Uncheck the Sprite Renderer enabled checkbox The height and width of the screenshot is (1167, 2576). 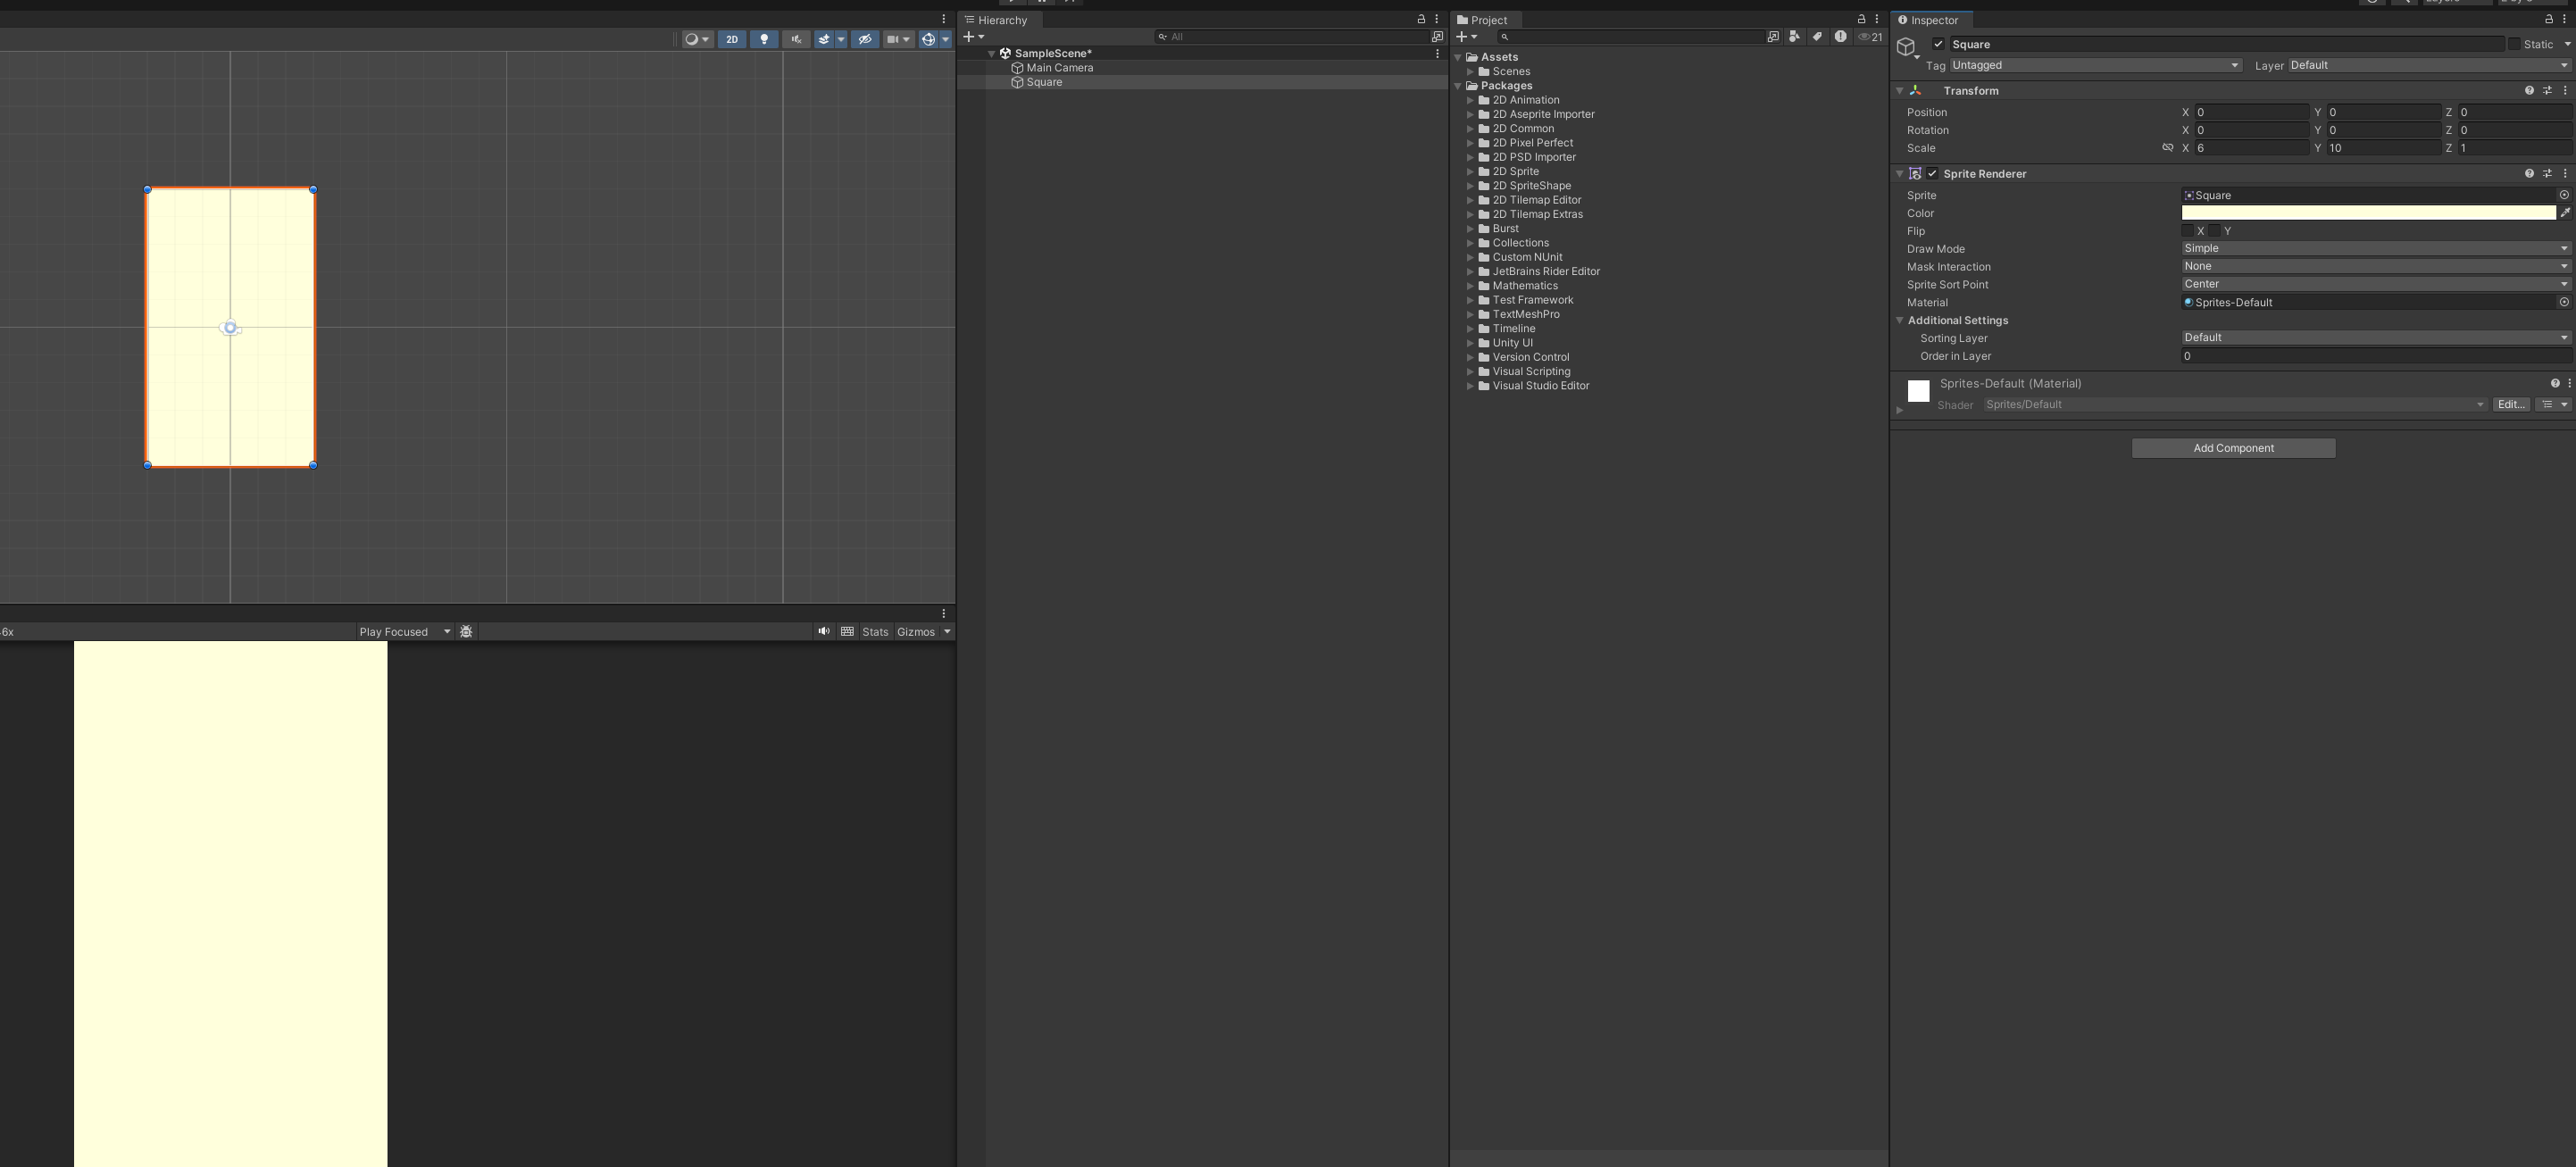click(1932, 173)
